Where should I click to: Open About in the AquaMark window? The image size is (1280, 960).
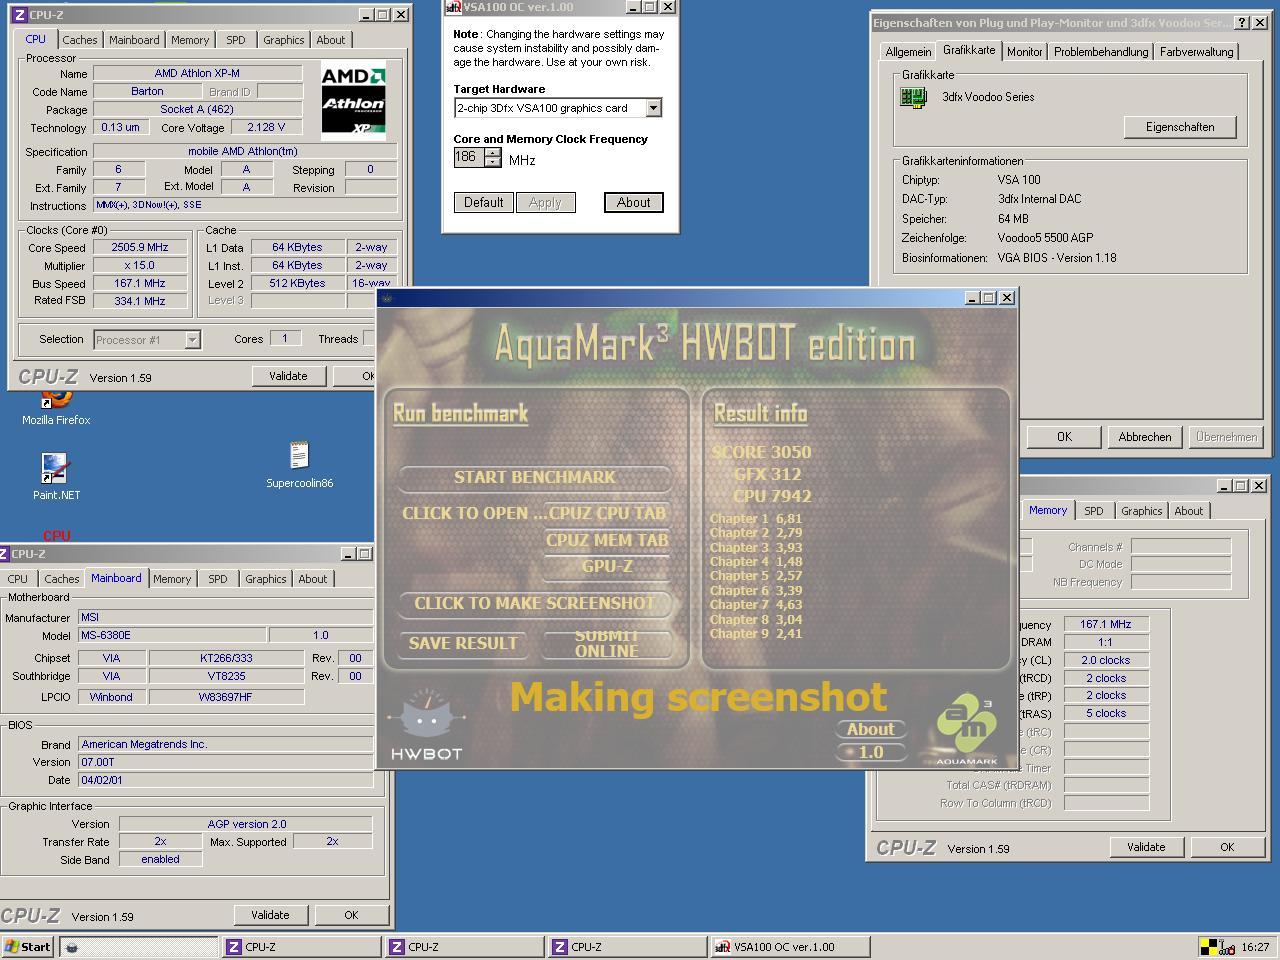pyautogui.click(x=871, y=730)
